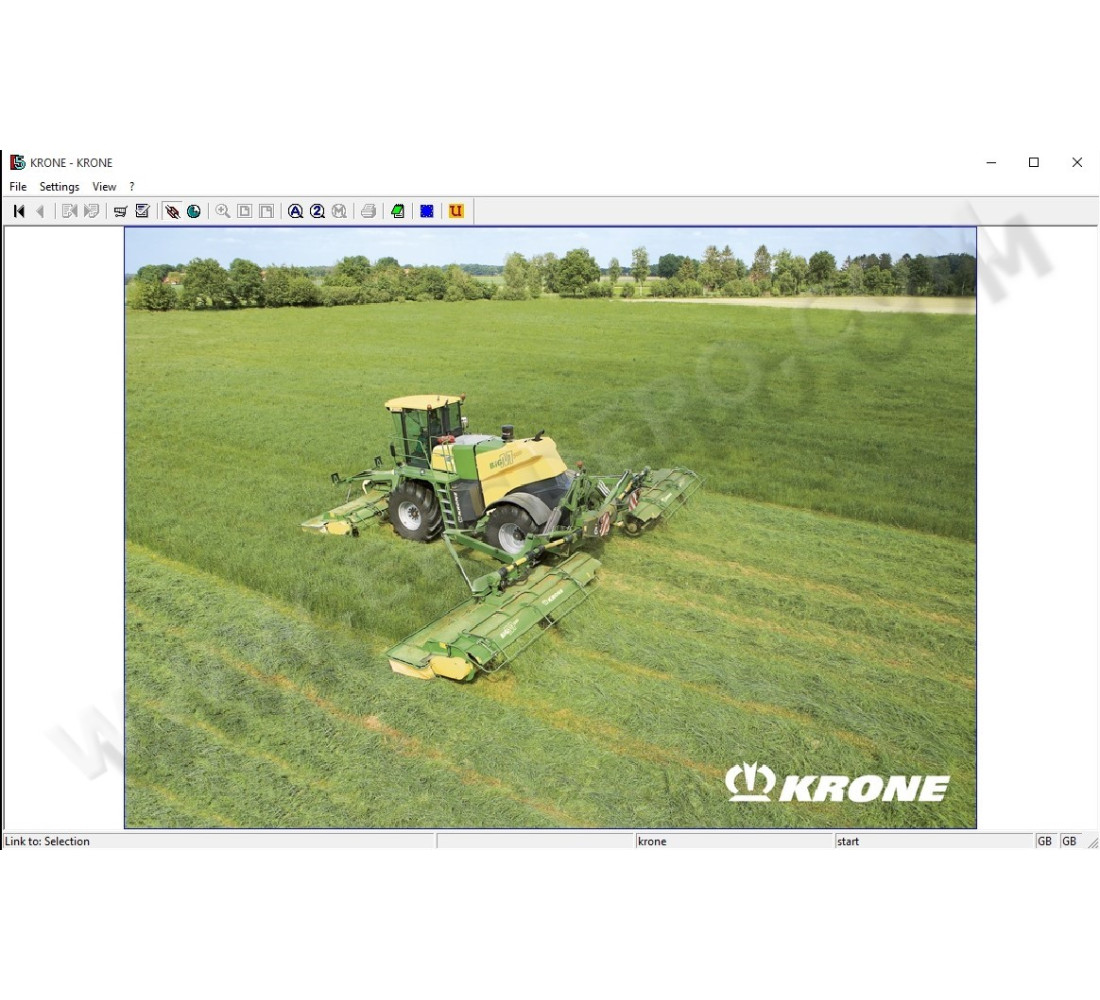Click the yellow U icon on the toolbar
This screenshot has width=1100, height=1000.
tap(455, 210)
